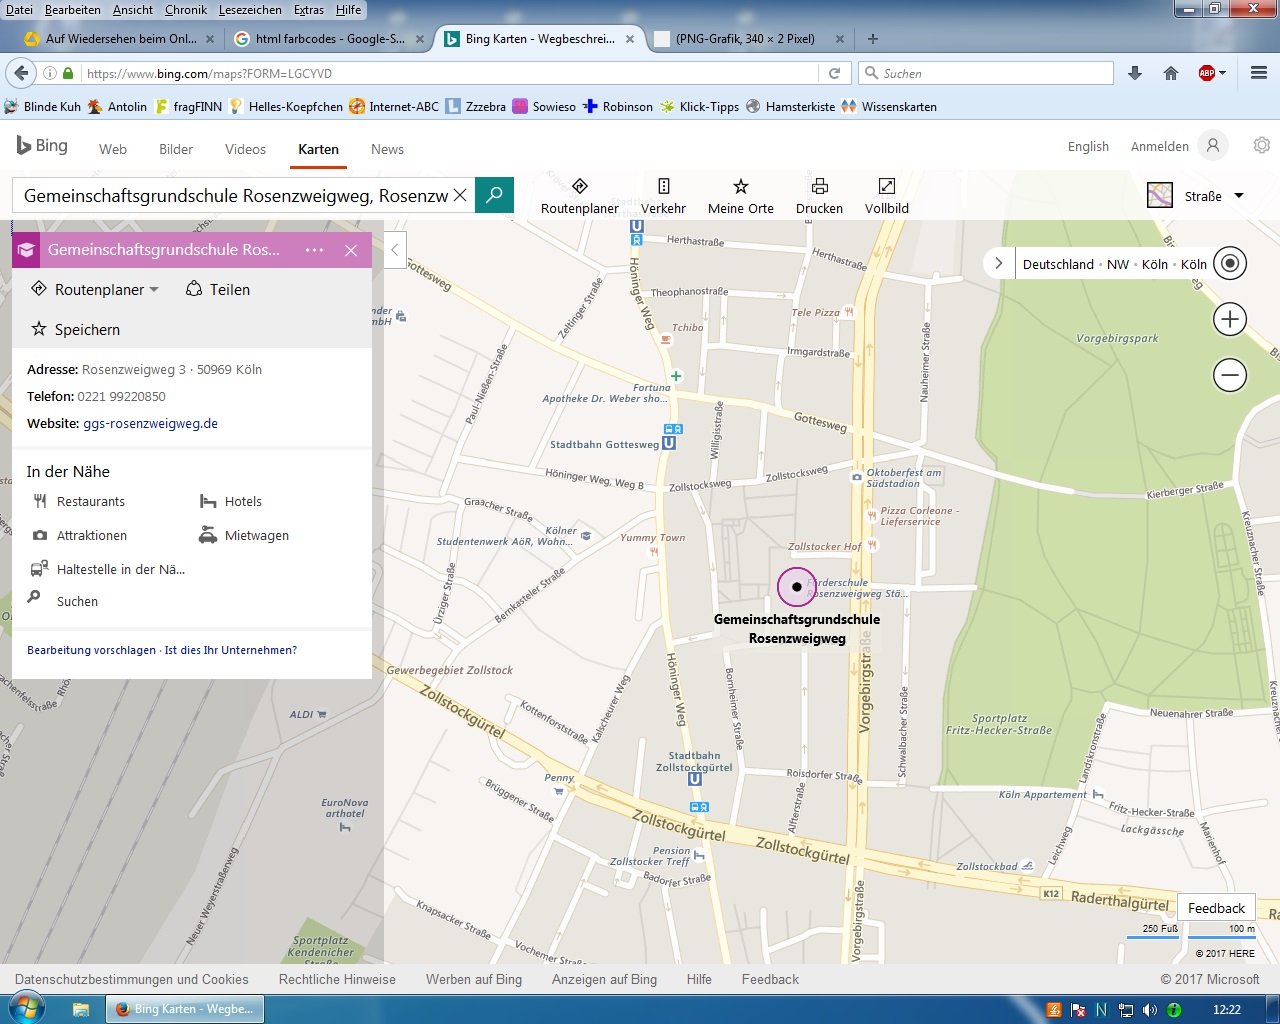Open the fragFINN bookmark
The height and width of the screenshot is (1024, 1280).
(x=189, y=107)
